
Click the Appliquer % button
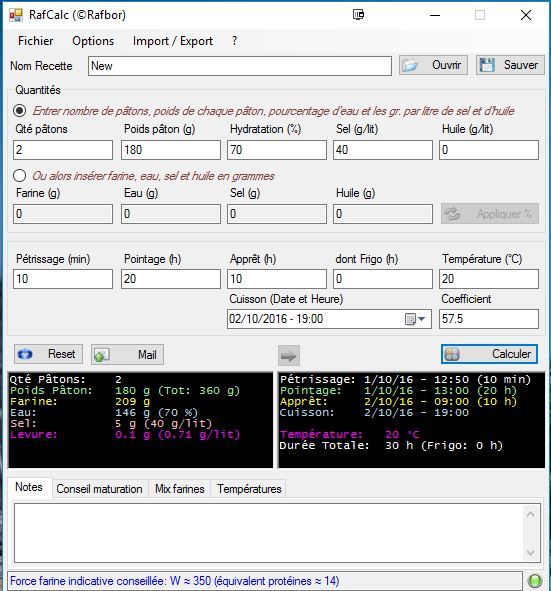pos(490,214)
